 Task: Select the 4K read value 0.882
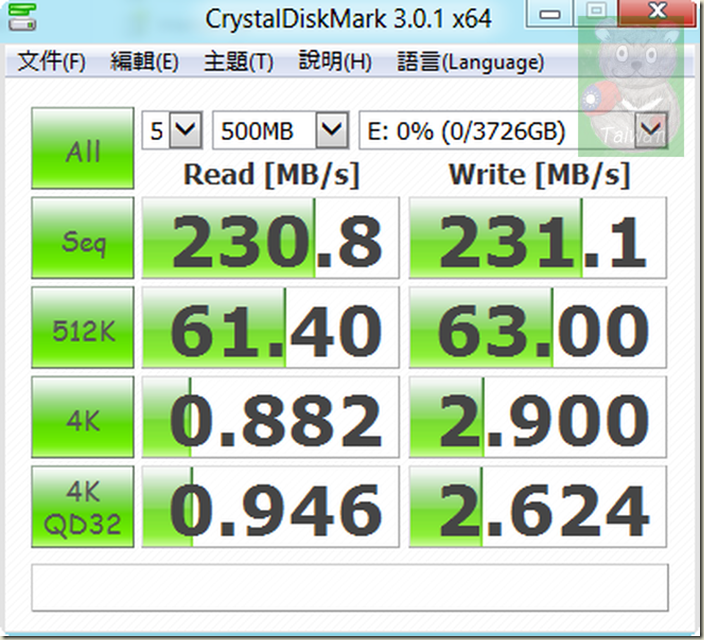[270, 417]
